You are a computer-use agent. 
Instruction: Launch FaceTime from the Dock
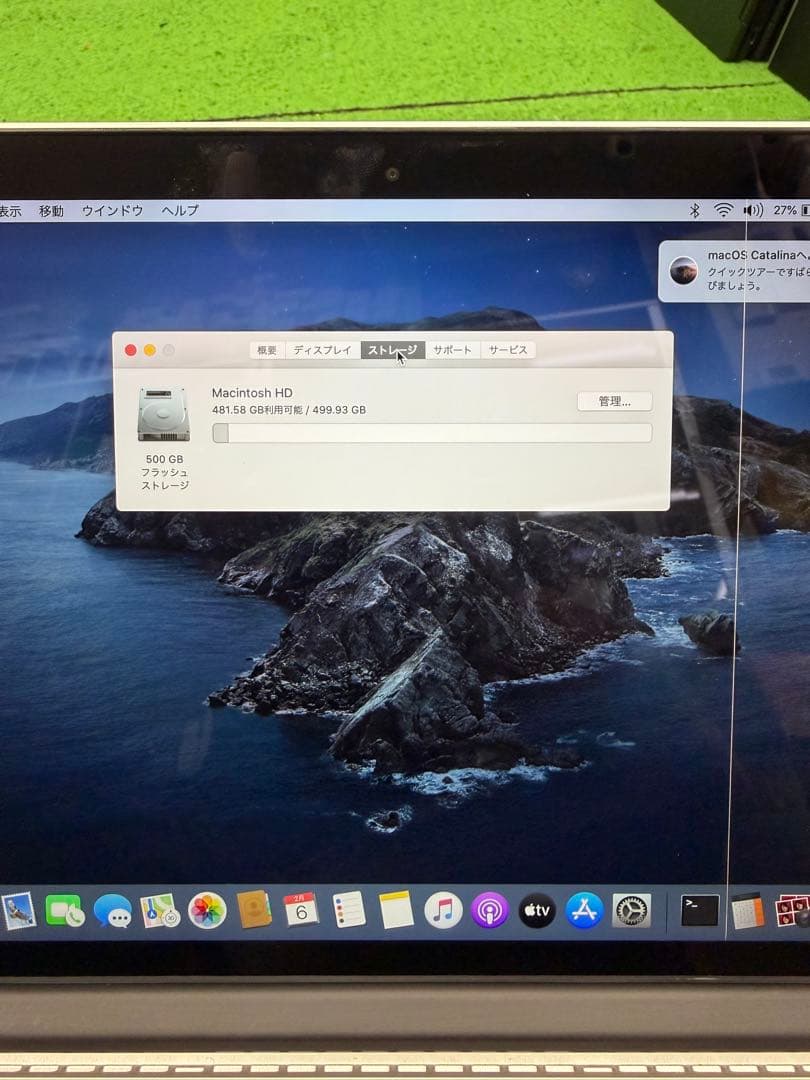click(65, 911)
